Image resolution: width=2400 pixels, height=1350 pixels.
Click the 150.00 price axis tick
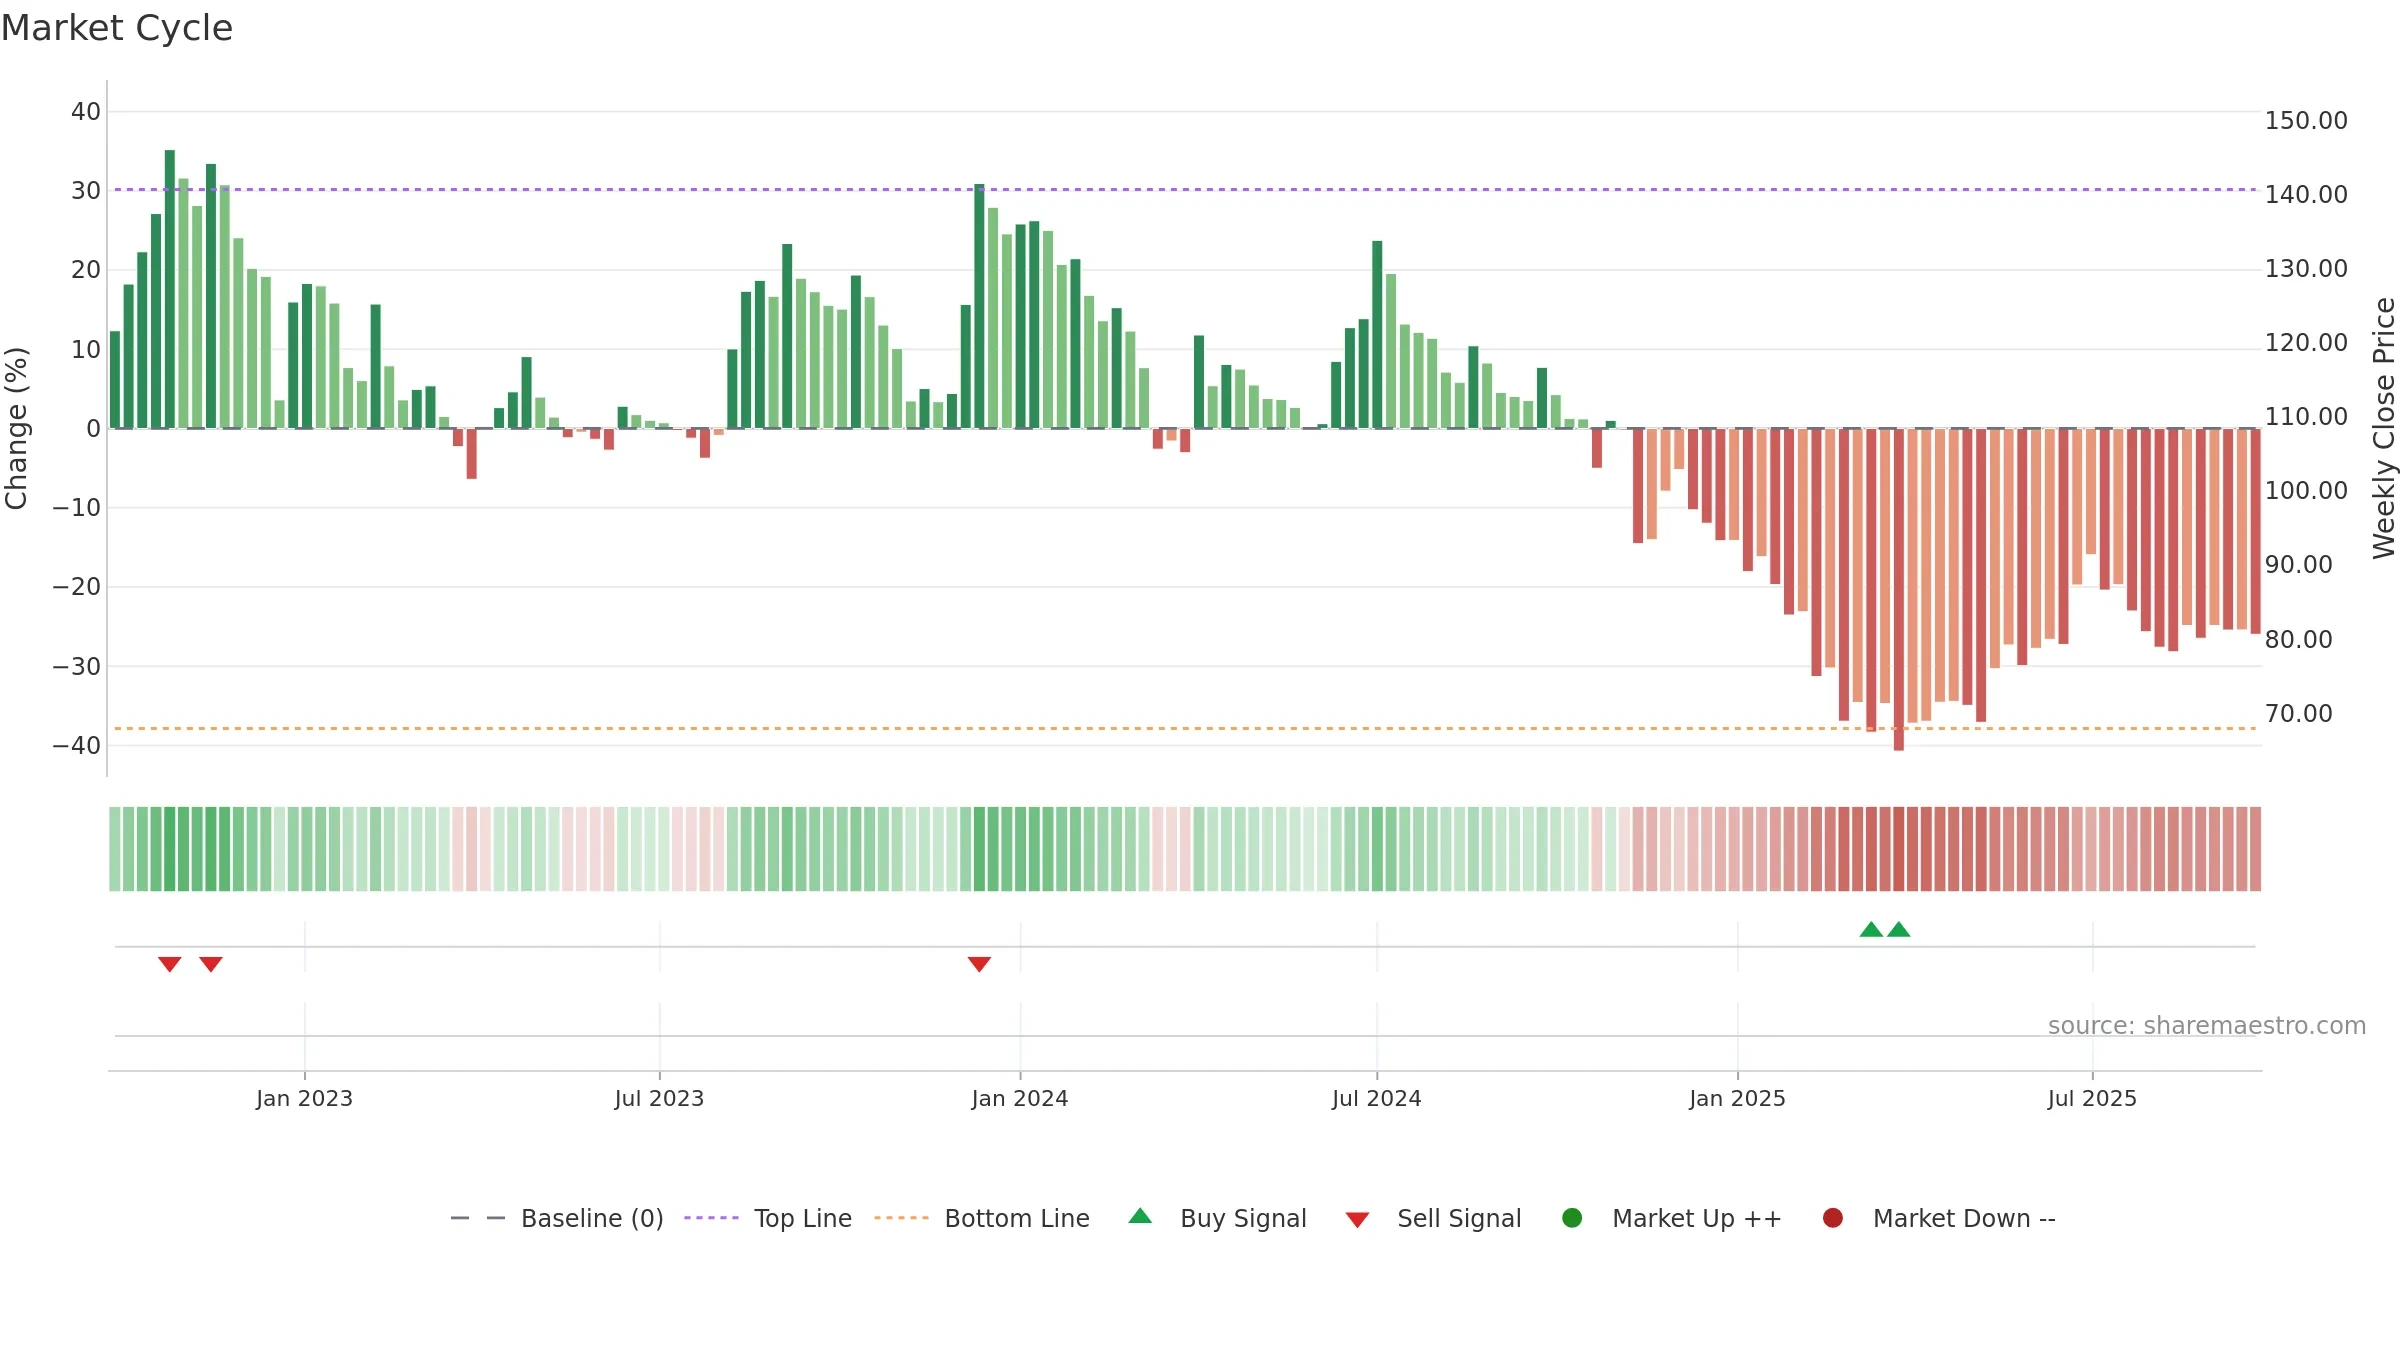tap(2306, 120)
